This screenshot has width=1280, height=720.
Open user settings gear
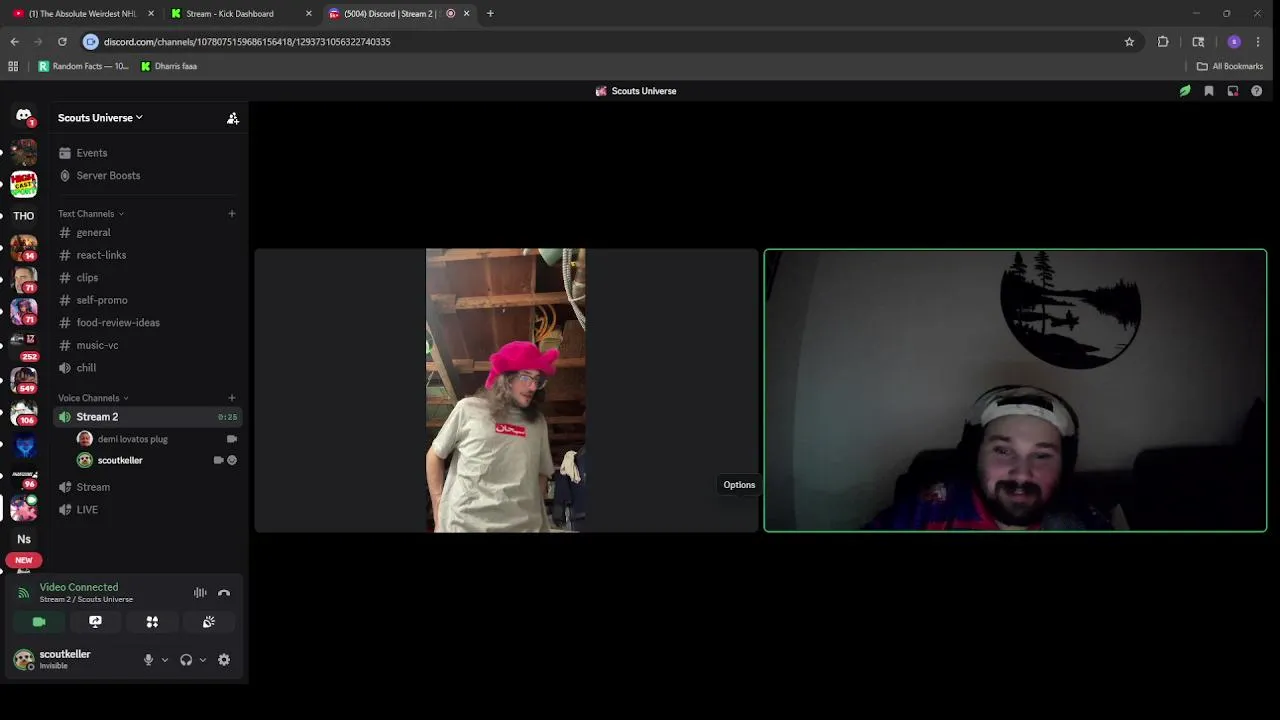(224, 660)
